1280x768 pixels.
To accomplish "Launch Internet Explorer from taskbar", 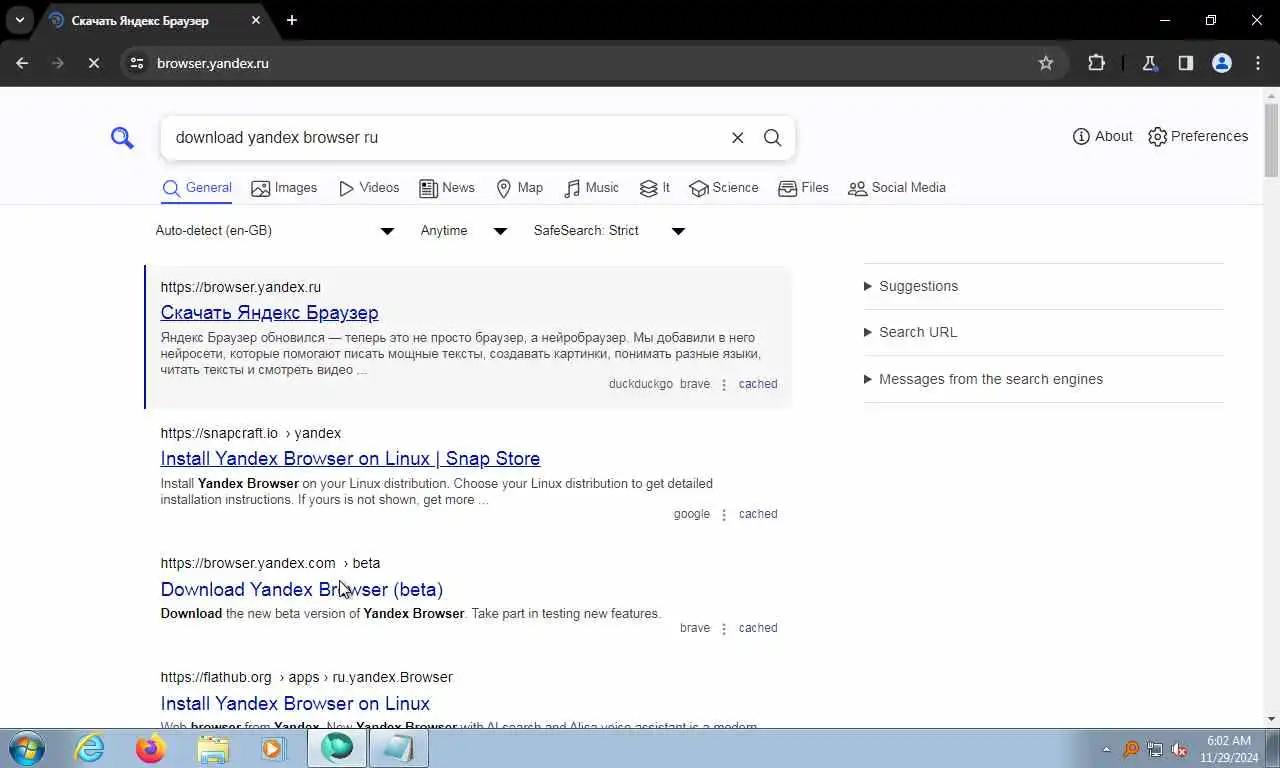I will 89,748.
